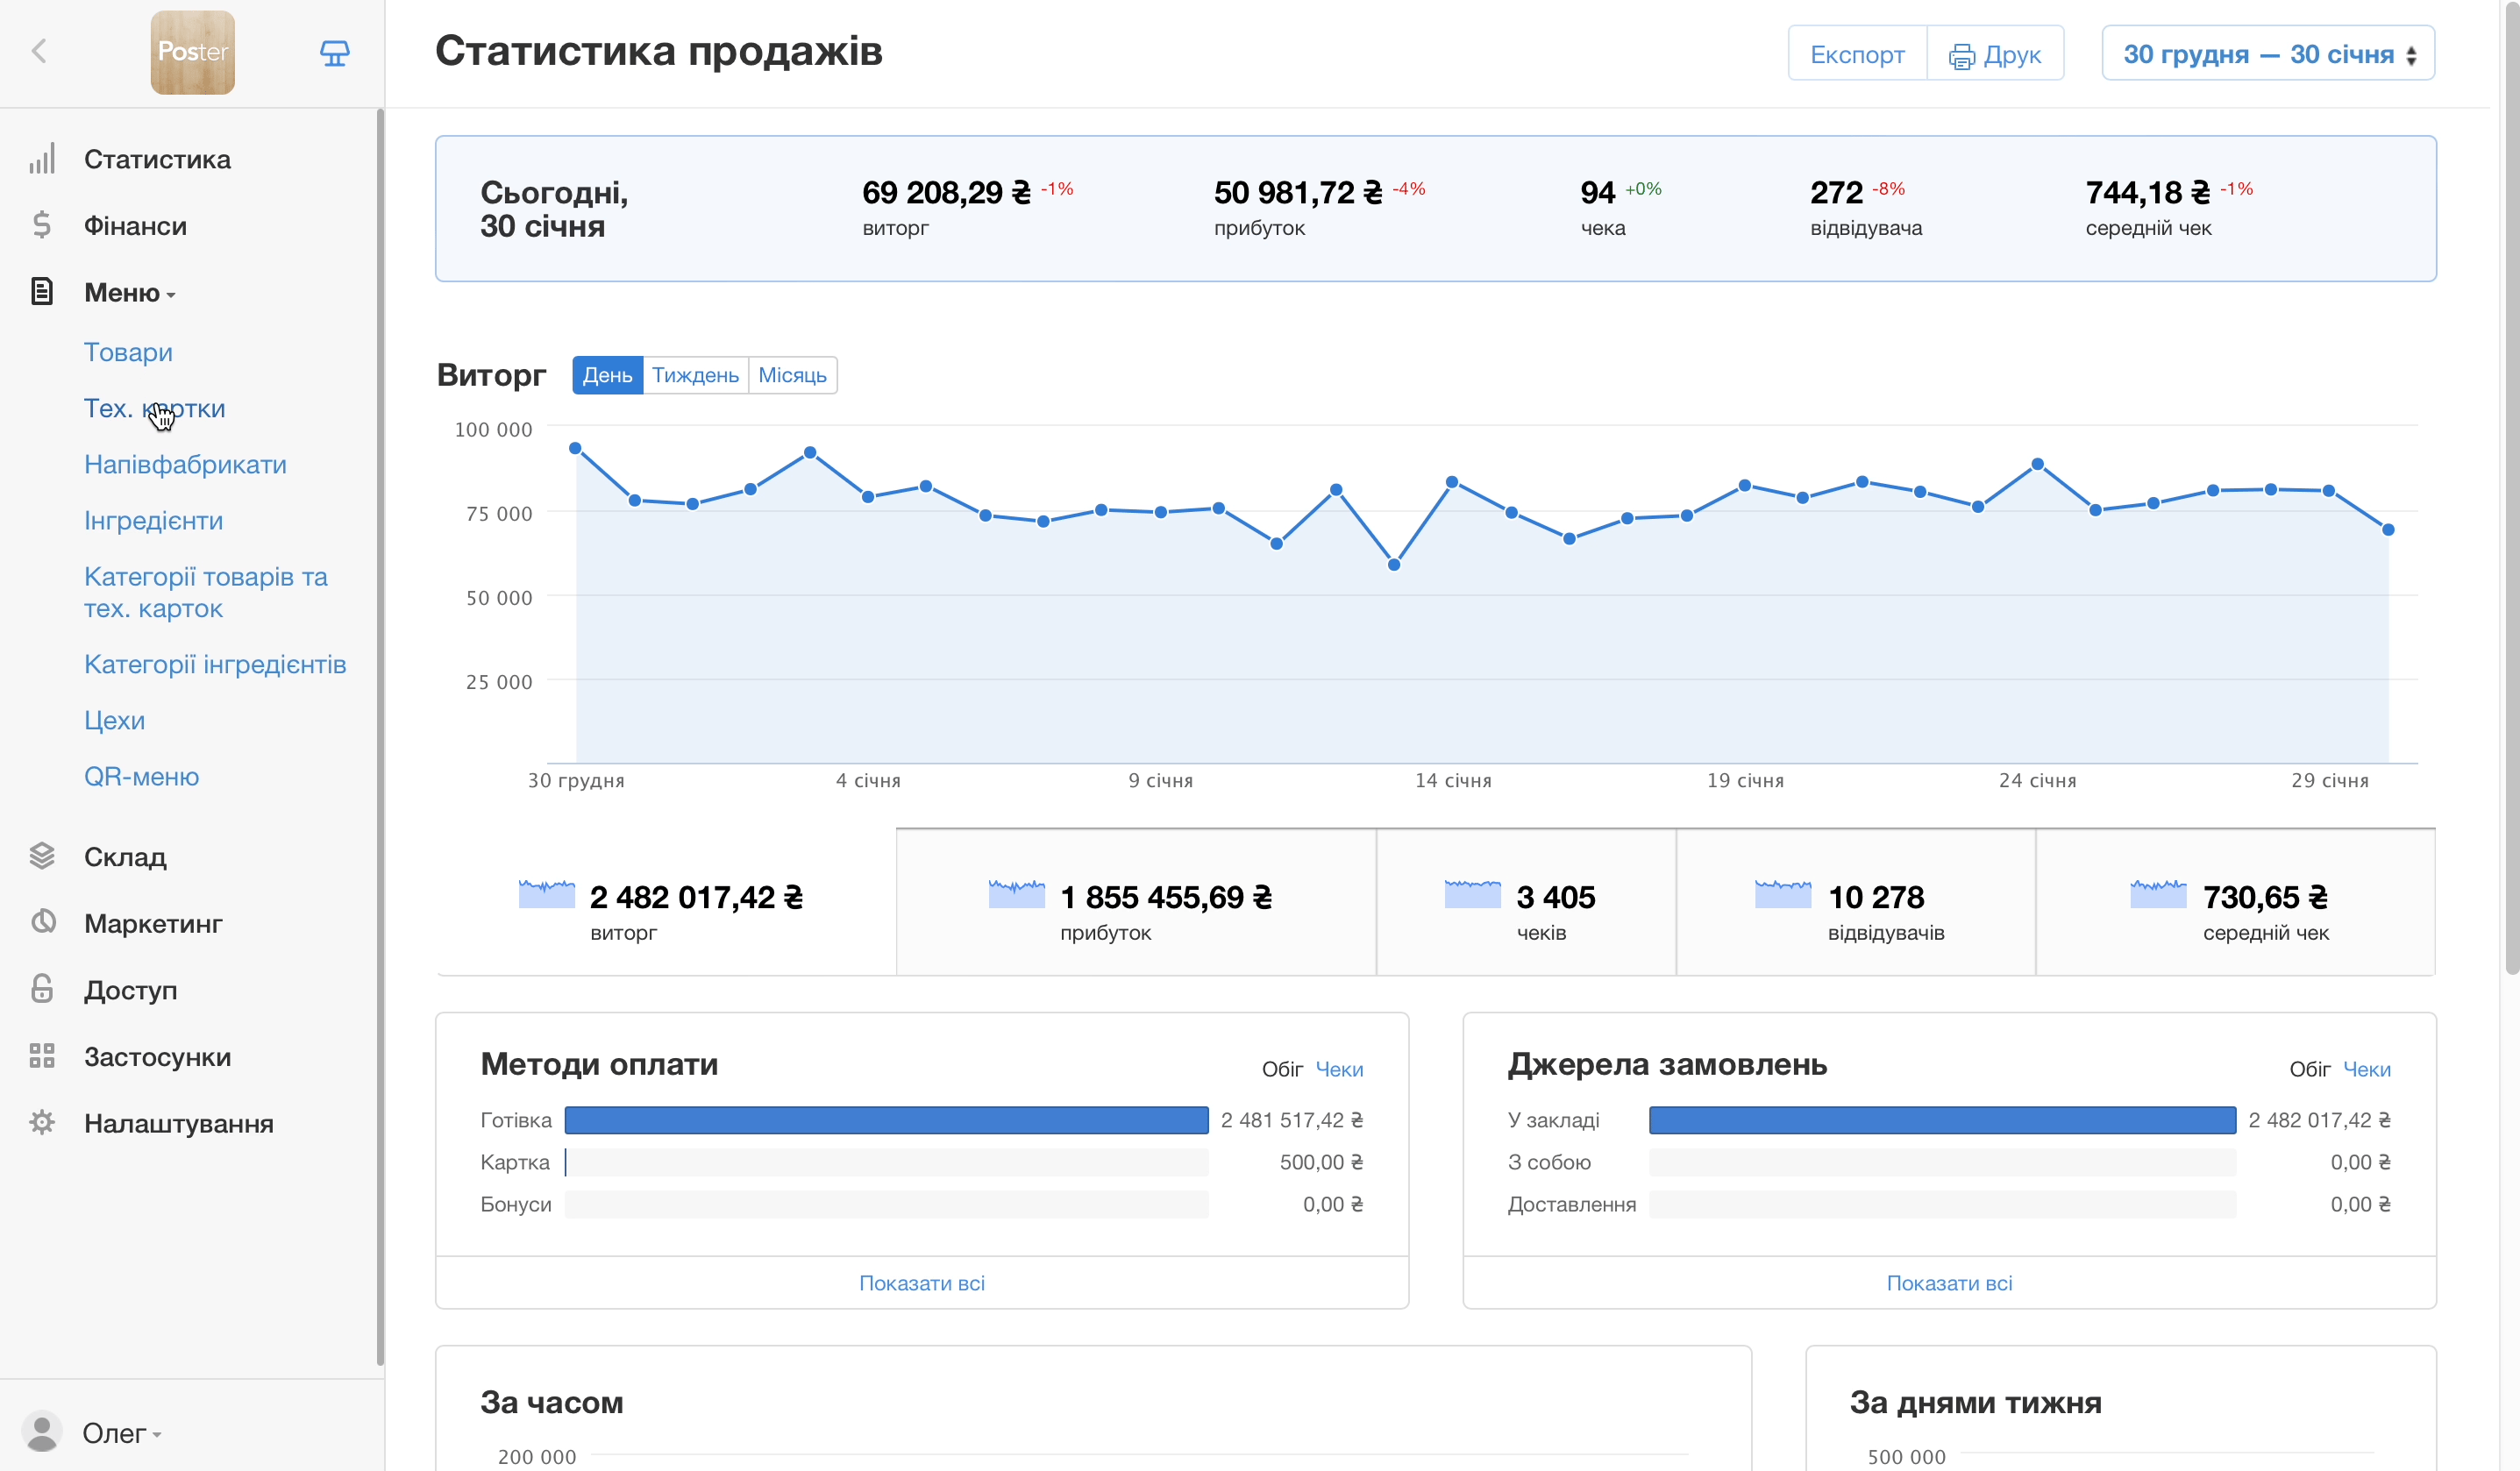Click the Access padlock icon
This screenshot has height=1471, width=2520.
[41, 989]
